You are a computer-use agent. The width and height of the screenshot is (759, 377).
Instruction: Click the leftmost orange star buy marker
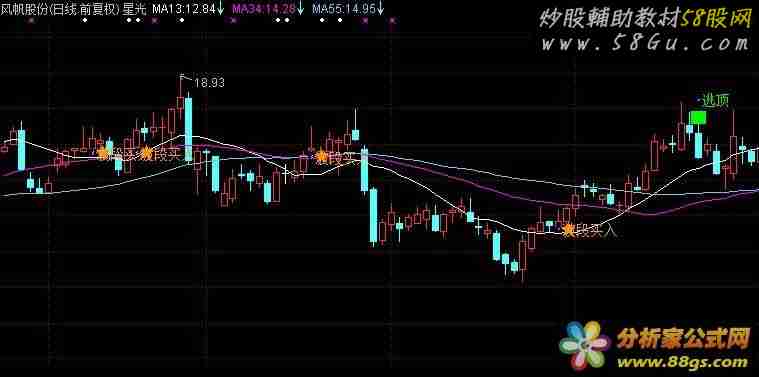click(x=103, y=154)
